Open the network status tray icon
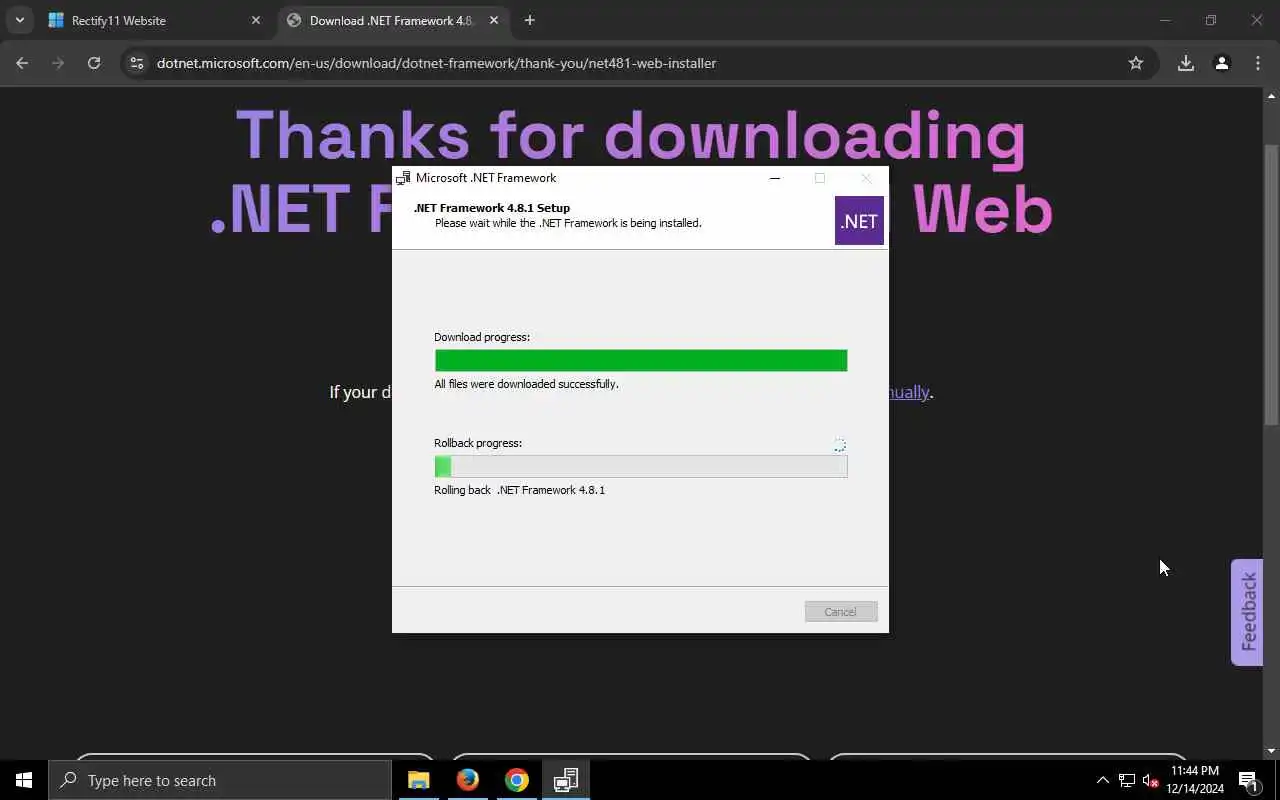This screenshot has height=800, width=1280. point(1127,780)
